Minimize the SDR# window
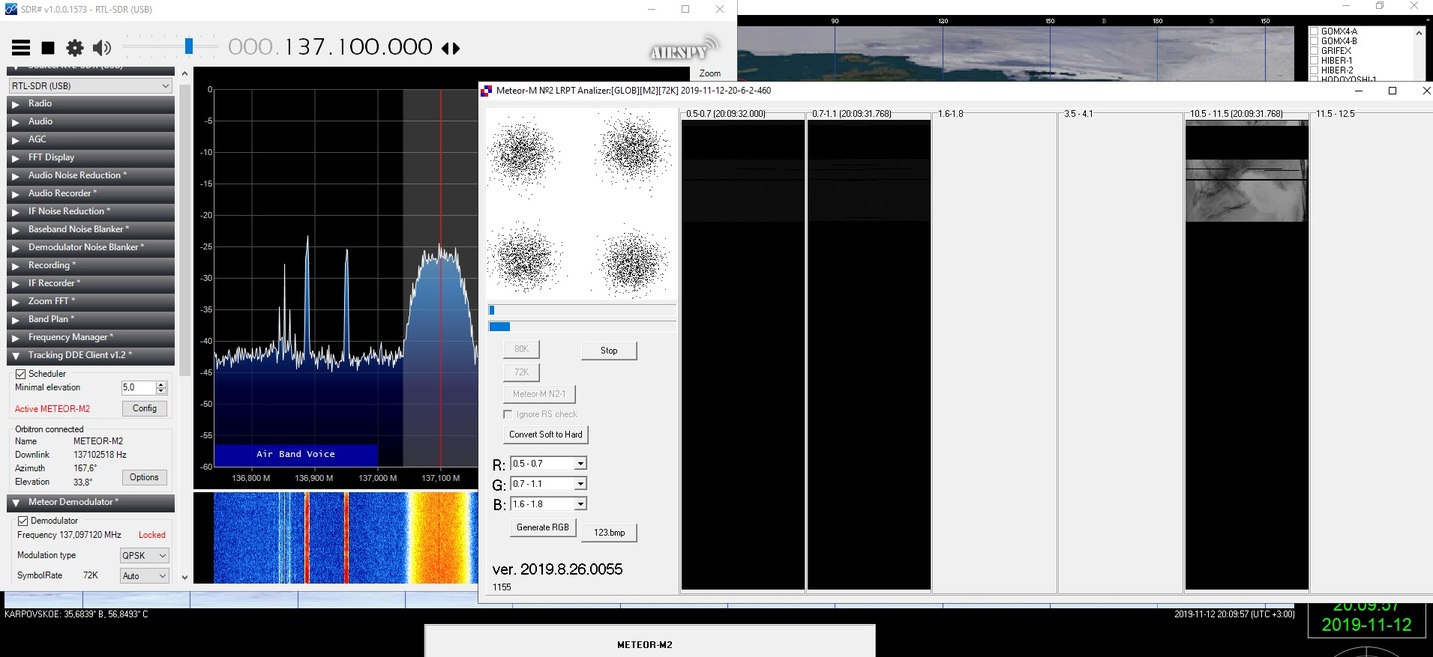 pos(651,9)
